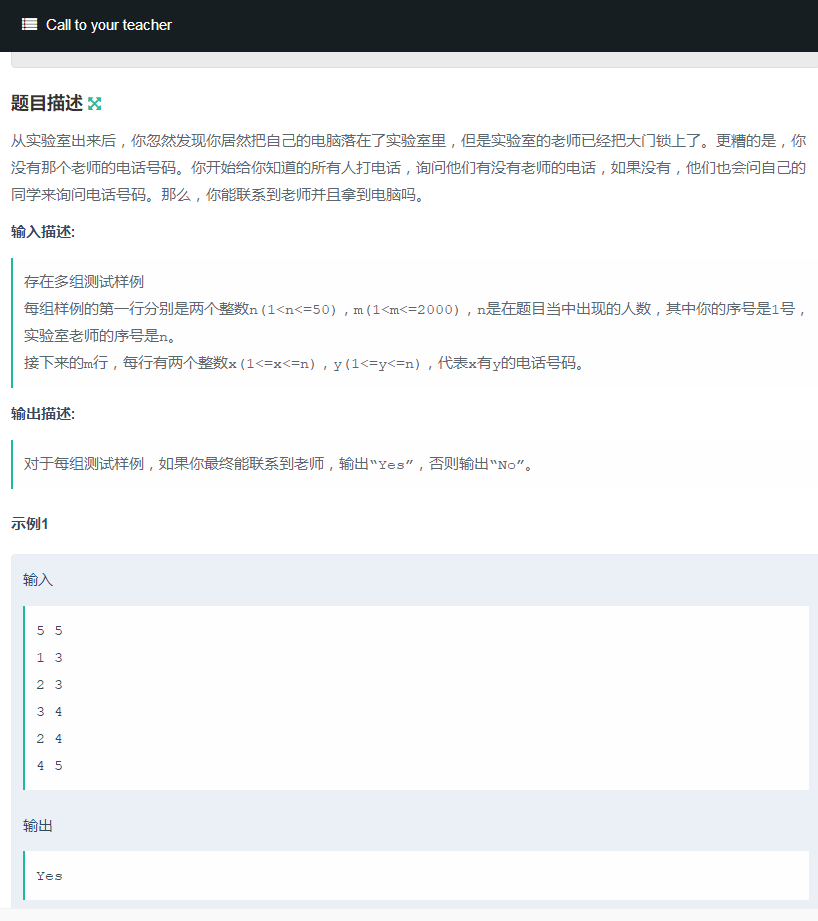The height and width of the screenshot is (921, 818).
Task: Click the 输出描述: label
Action: (x=43, y=414)
